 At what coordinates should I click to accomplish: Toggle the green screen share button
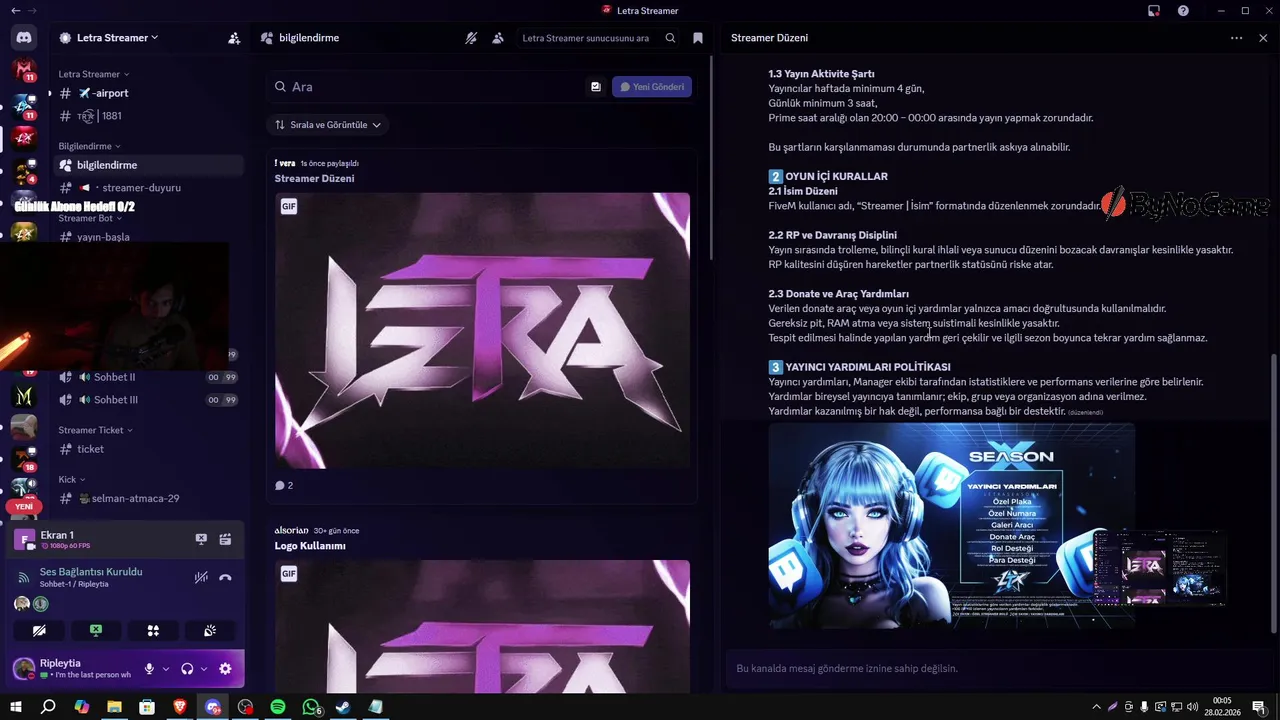(96, 631)
